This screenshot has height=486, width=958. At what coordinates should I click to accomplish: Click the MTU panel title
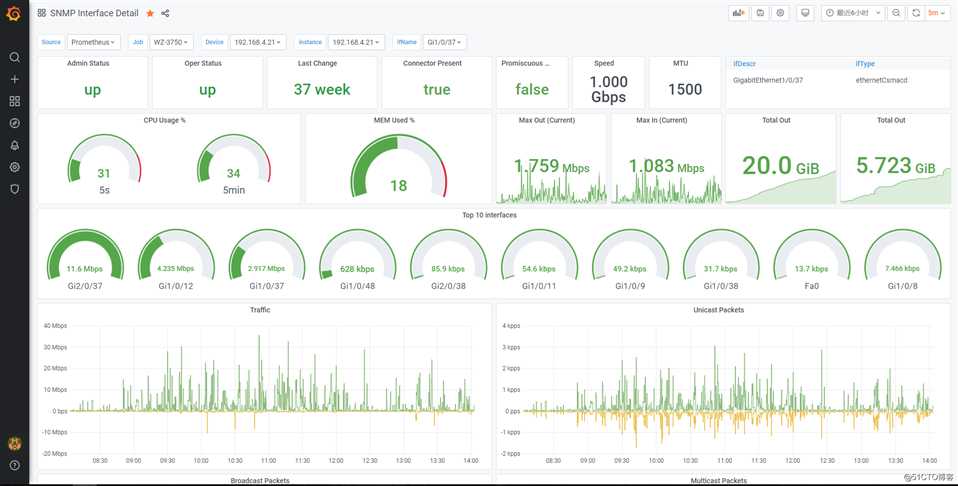(x=681, y=63)
